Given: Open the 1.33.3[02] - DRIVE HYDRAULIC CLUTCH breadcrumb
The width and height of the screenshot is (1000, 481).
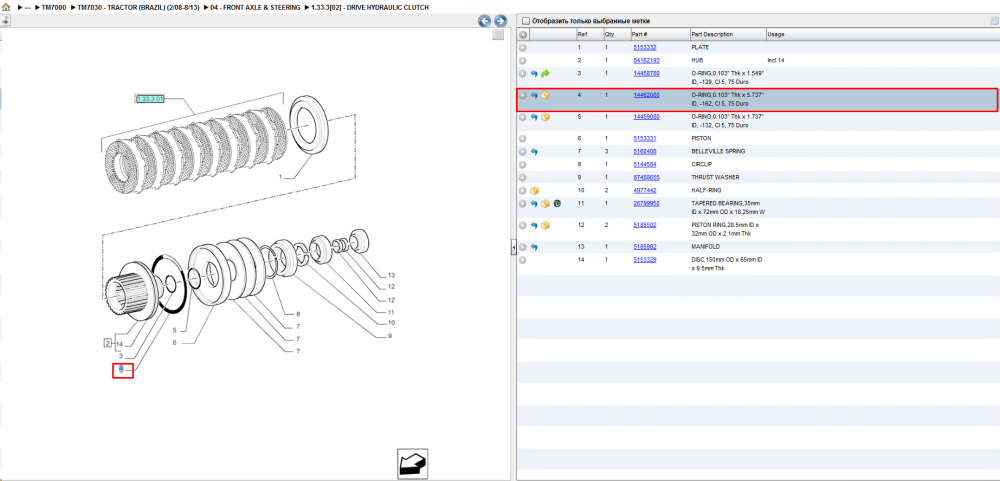Looking at the screenshot, I should coord(370,7).
